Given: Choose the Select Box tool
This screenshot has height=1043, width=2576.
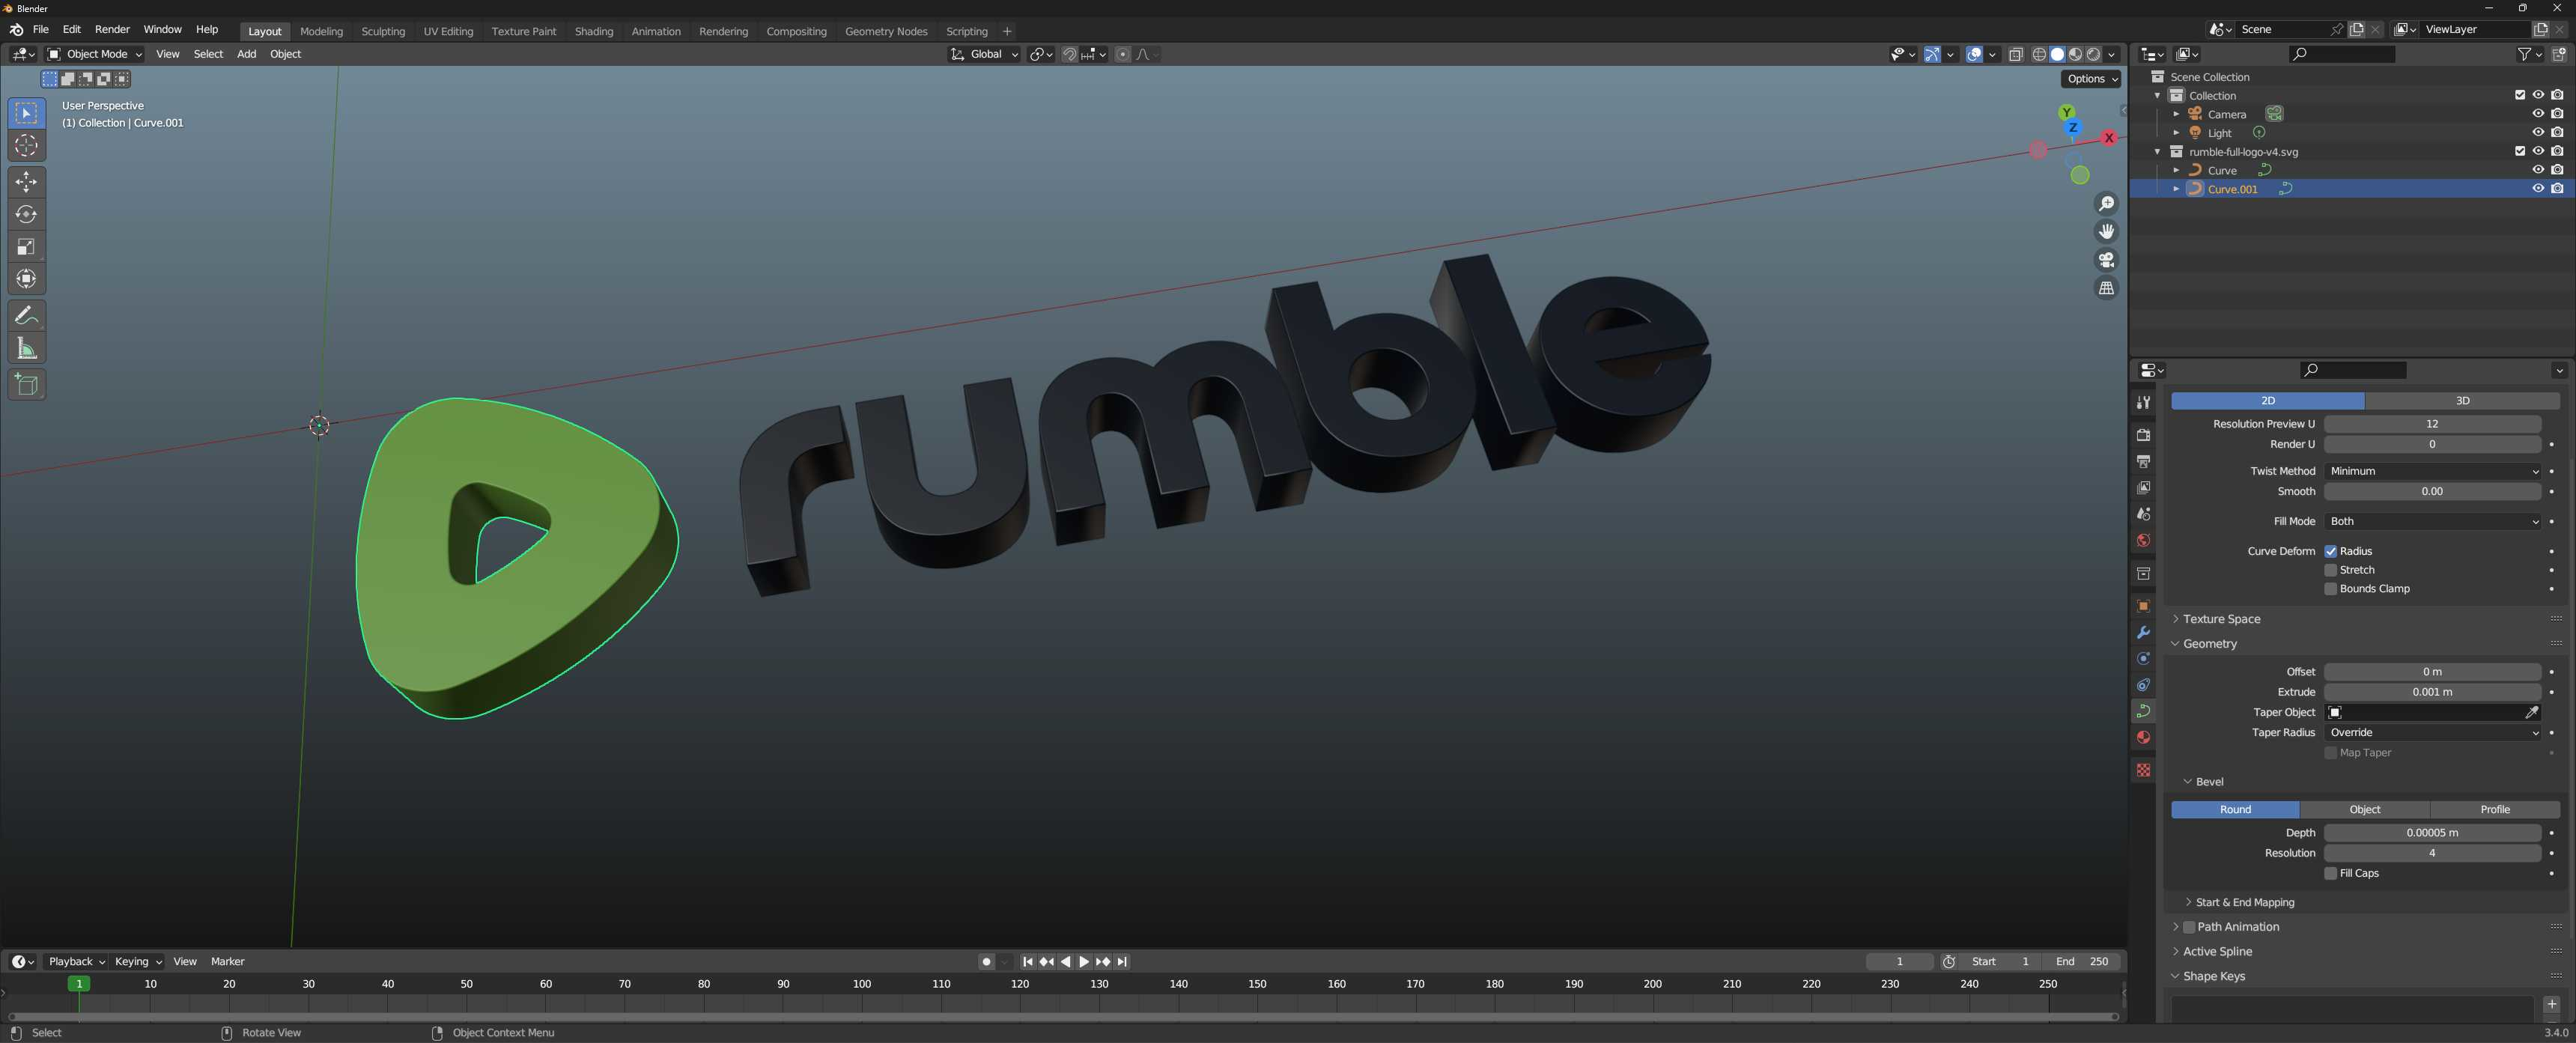Looking at the screenshot, I should tap(27, 113).
